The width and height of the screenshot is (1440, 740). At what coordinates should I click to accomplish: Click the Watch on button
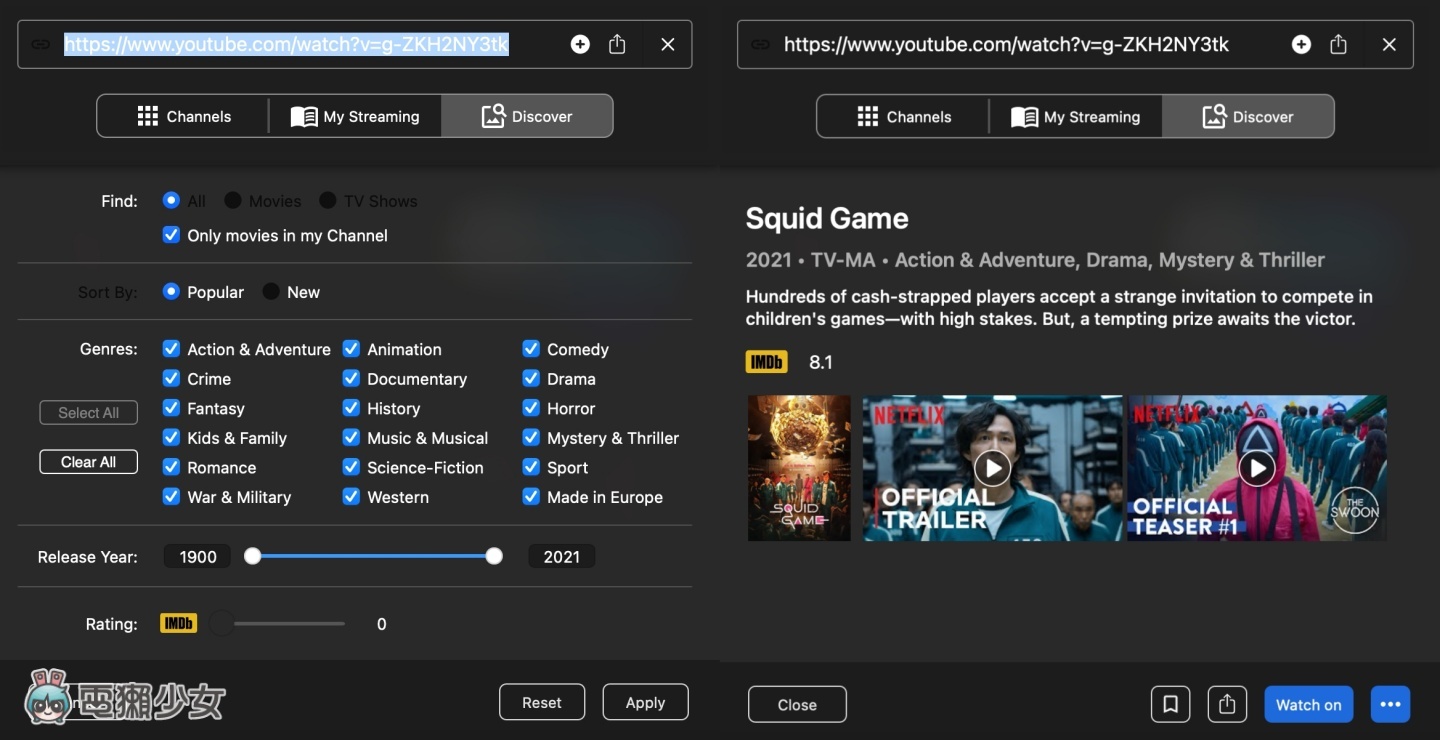tap(1308, 704)
